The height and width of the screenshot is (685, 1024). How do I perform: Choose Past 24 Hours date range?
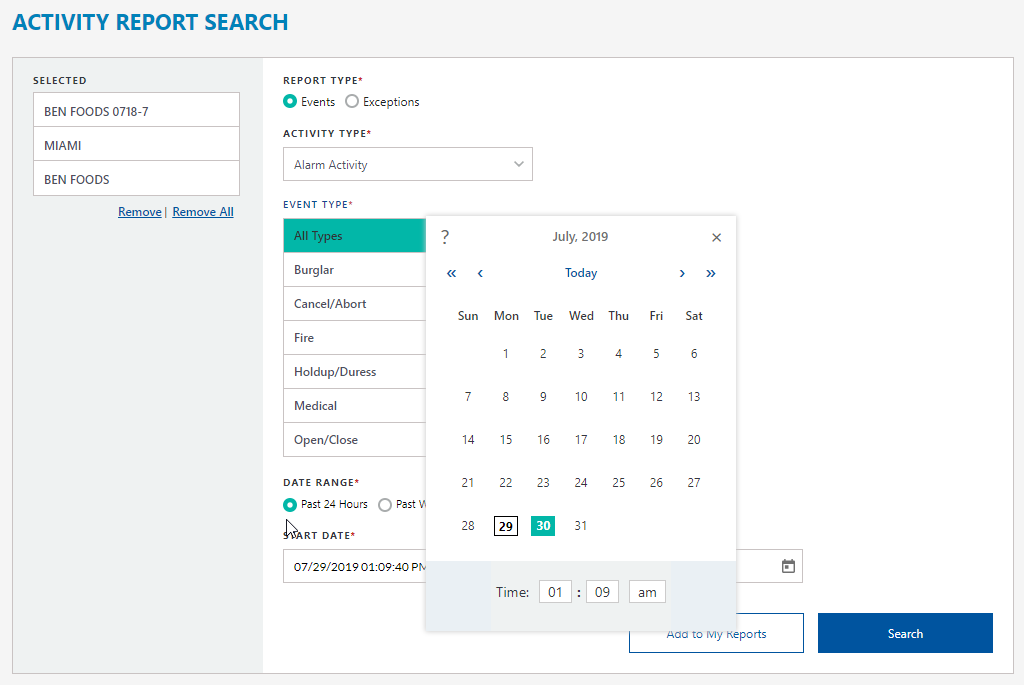coord(290,505)
